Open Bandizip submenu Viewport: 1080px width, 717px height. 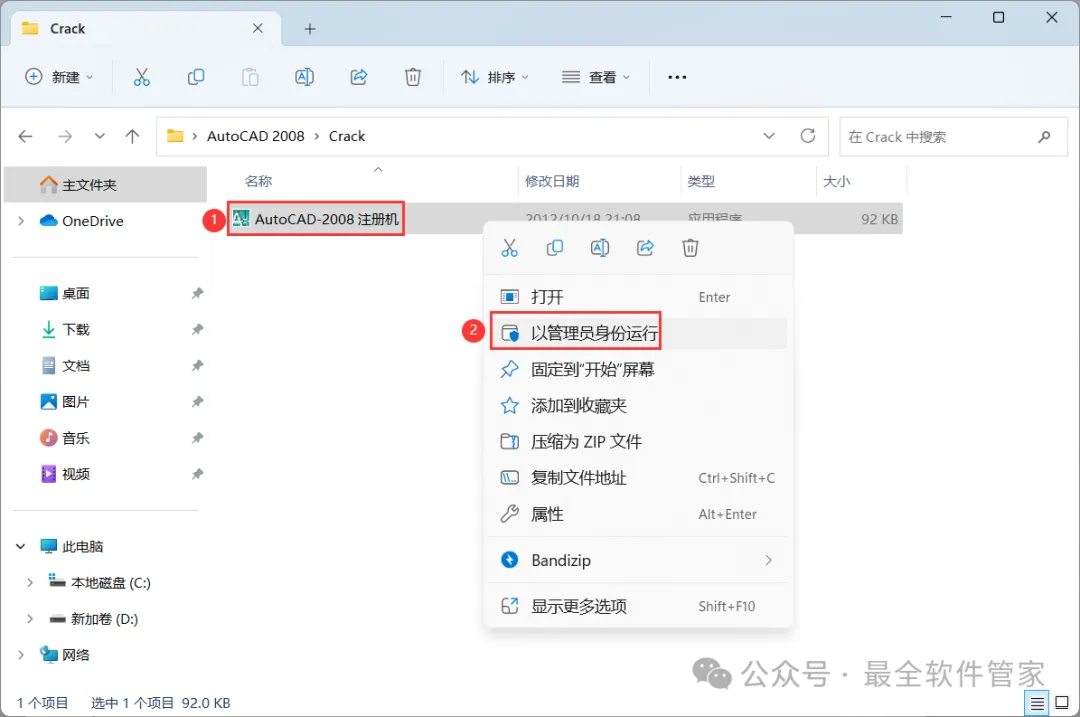(x=638, y=561)
